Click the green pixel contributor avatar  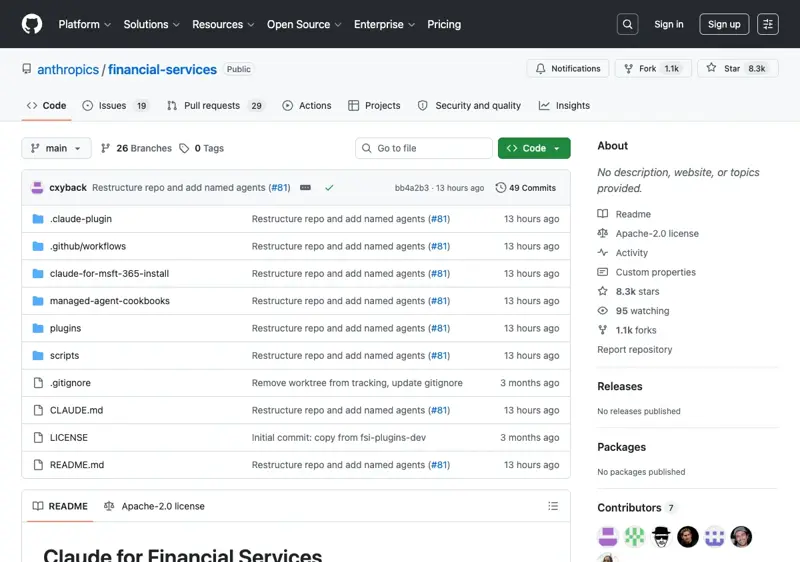pyautogui.click(x=635, y=537)
